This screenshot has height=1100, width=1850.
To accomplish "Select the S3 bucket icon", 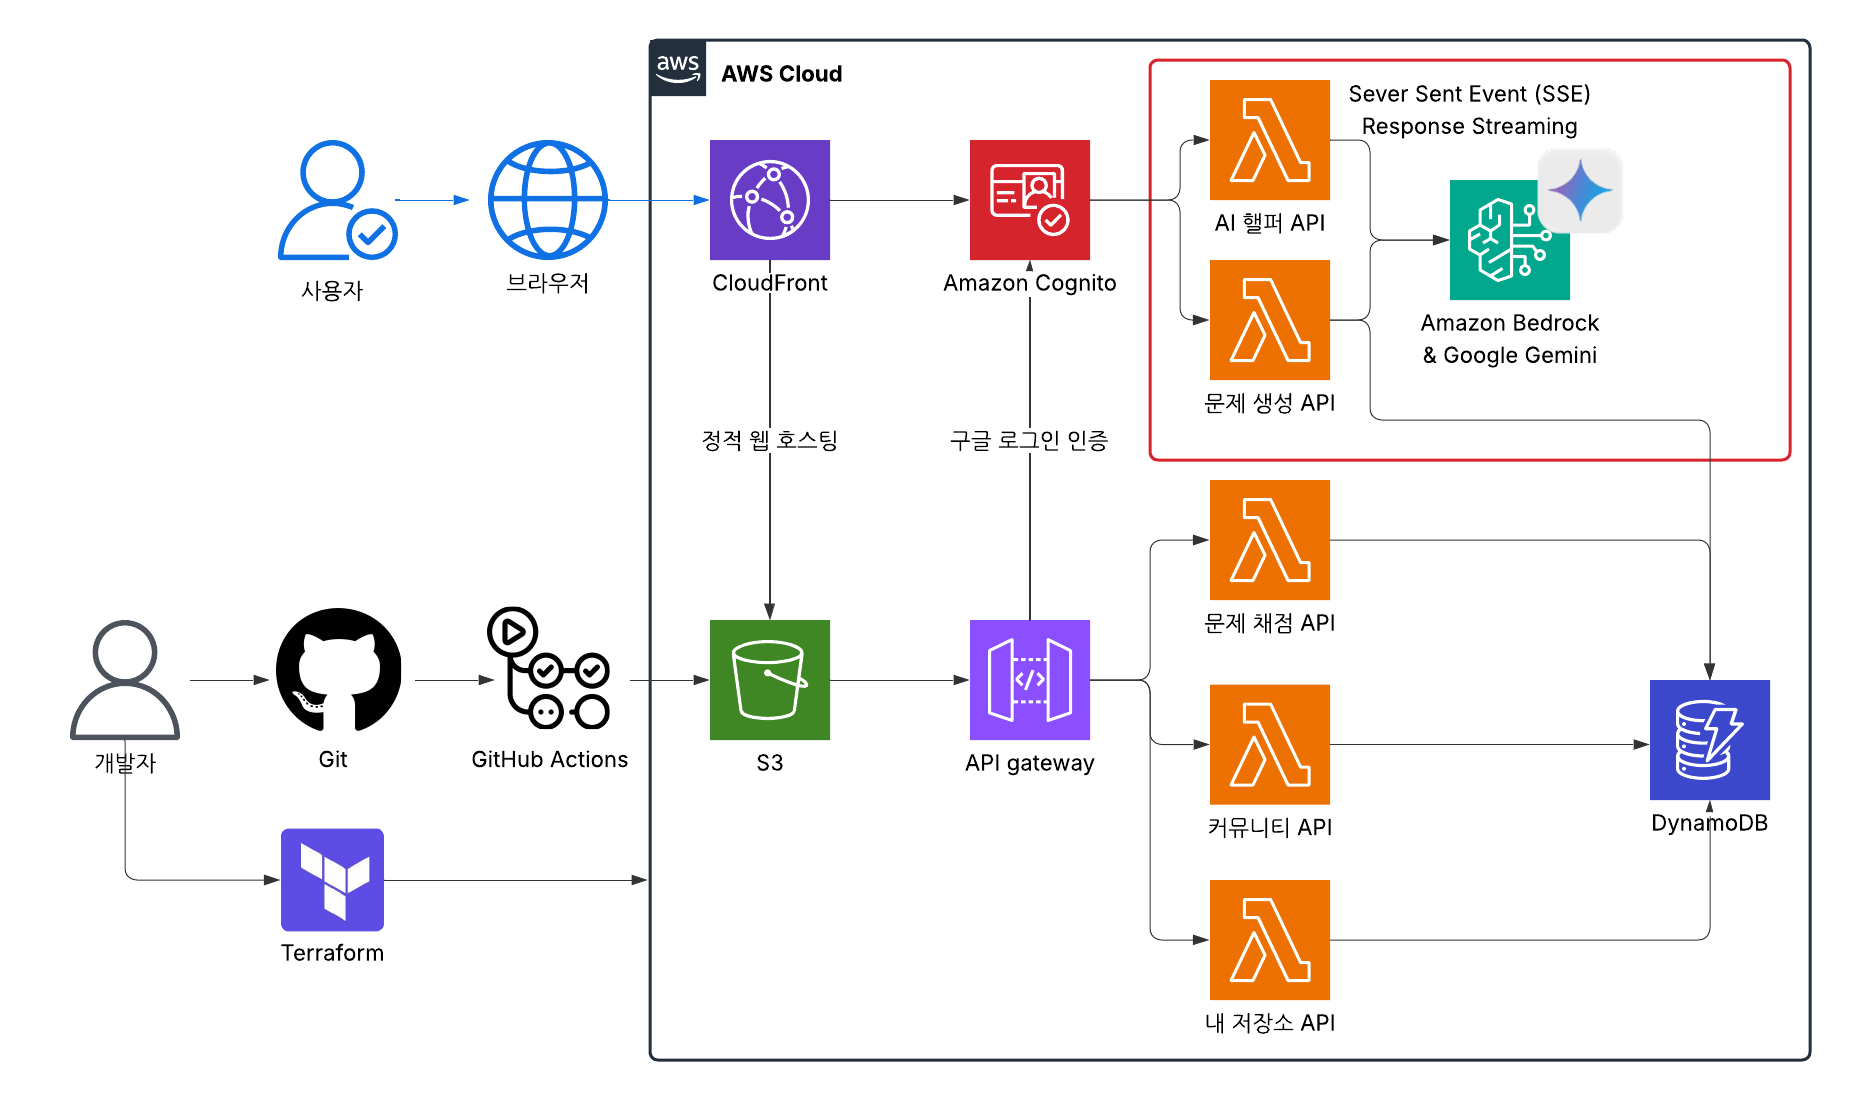I will pyautogui.click(x=770, y=680).
